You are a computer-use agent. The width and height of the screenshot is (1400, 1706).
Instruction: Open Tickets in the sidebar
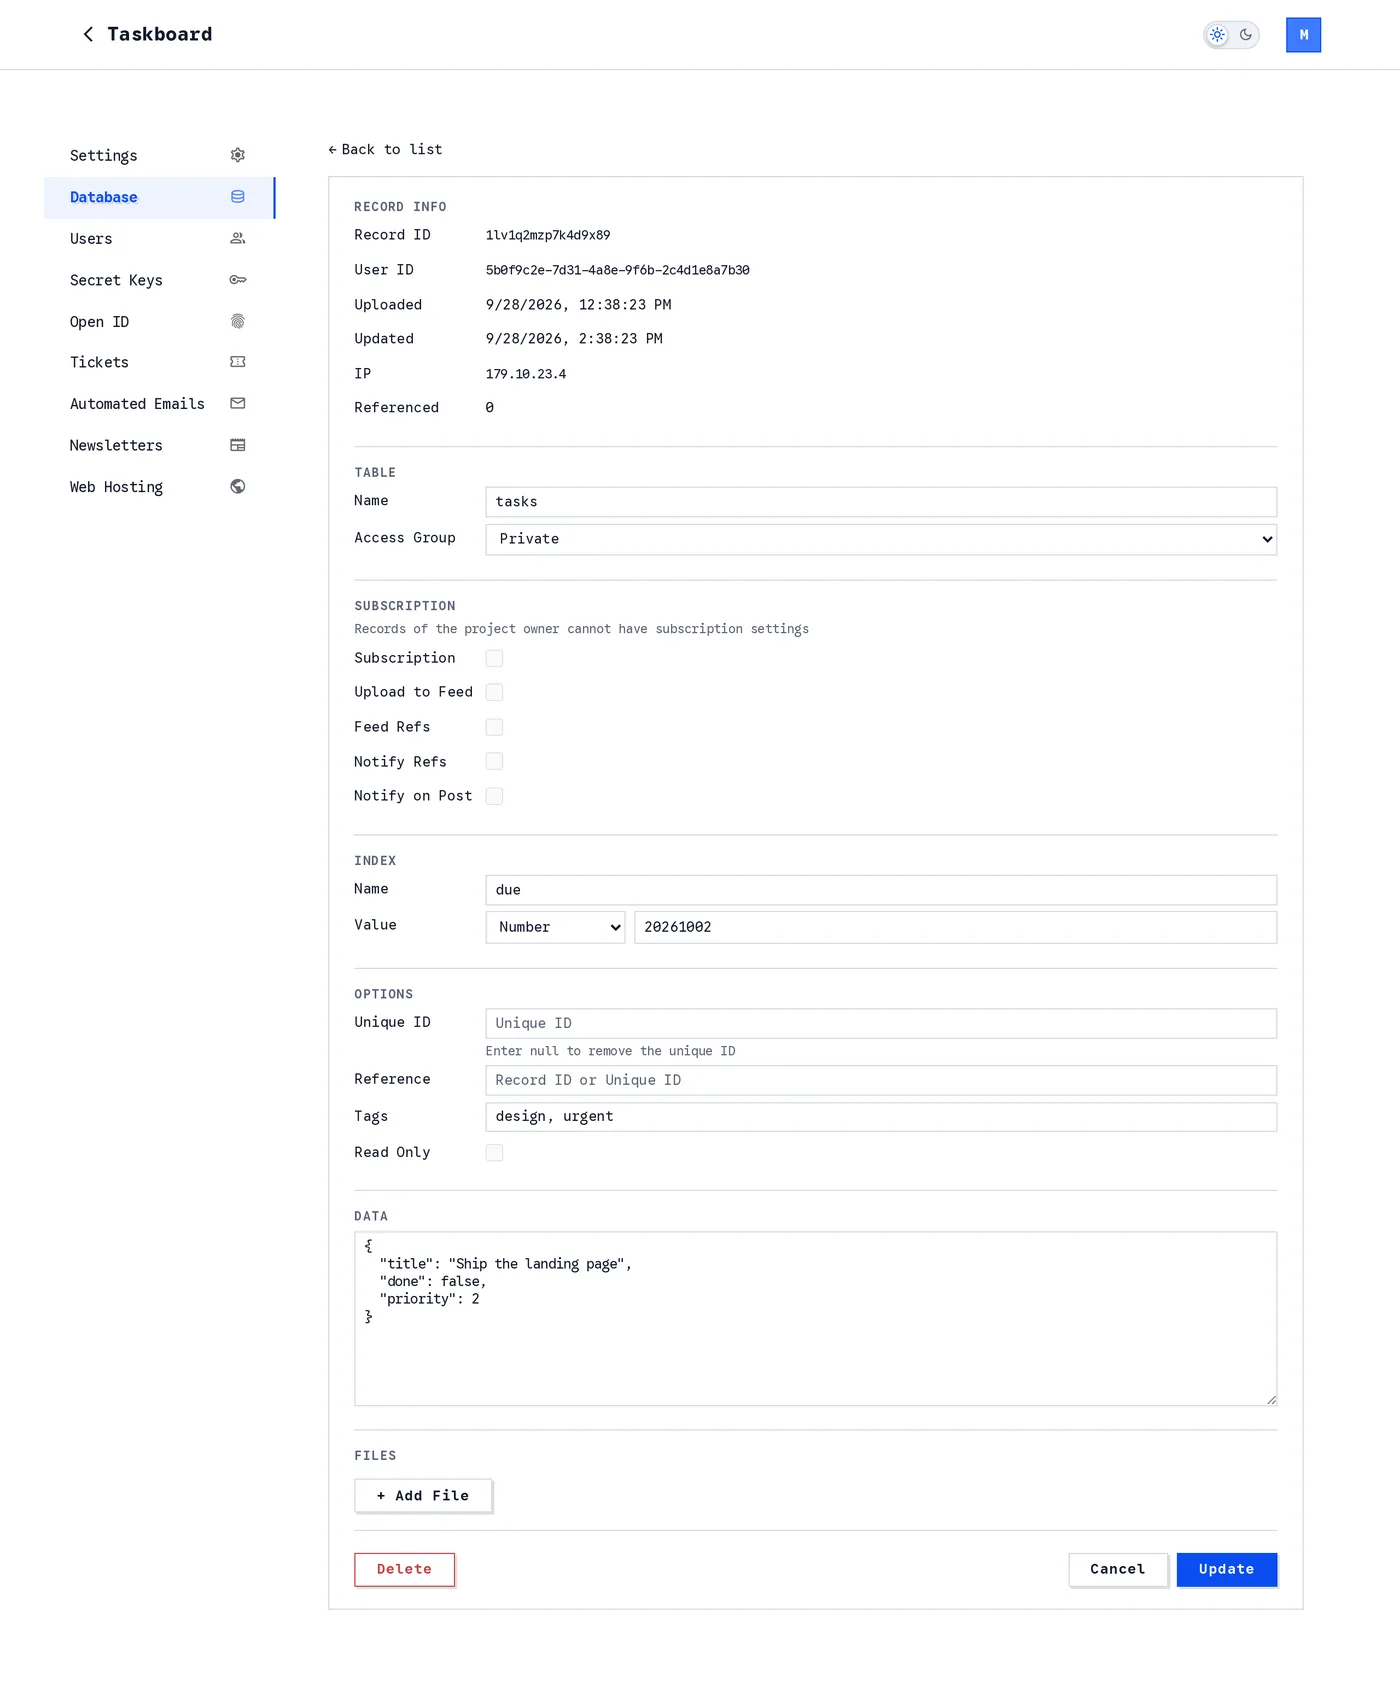pos(159,362)
